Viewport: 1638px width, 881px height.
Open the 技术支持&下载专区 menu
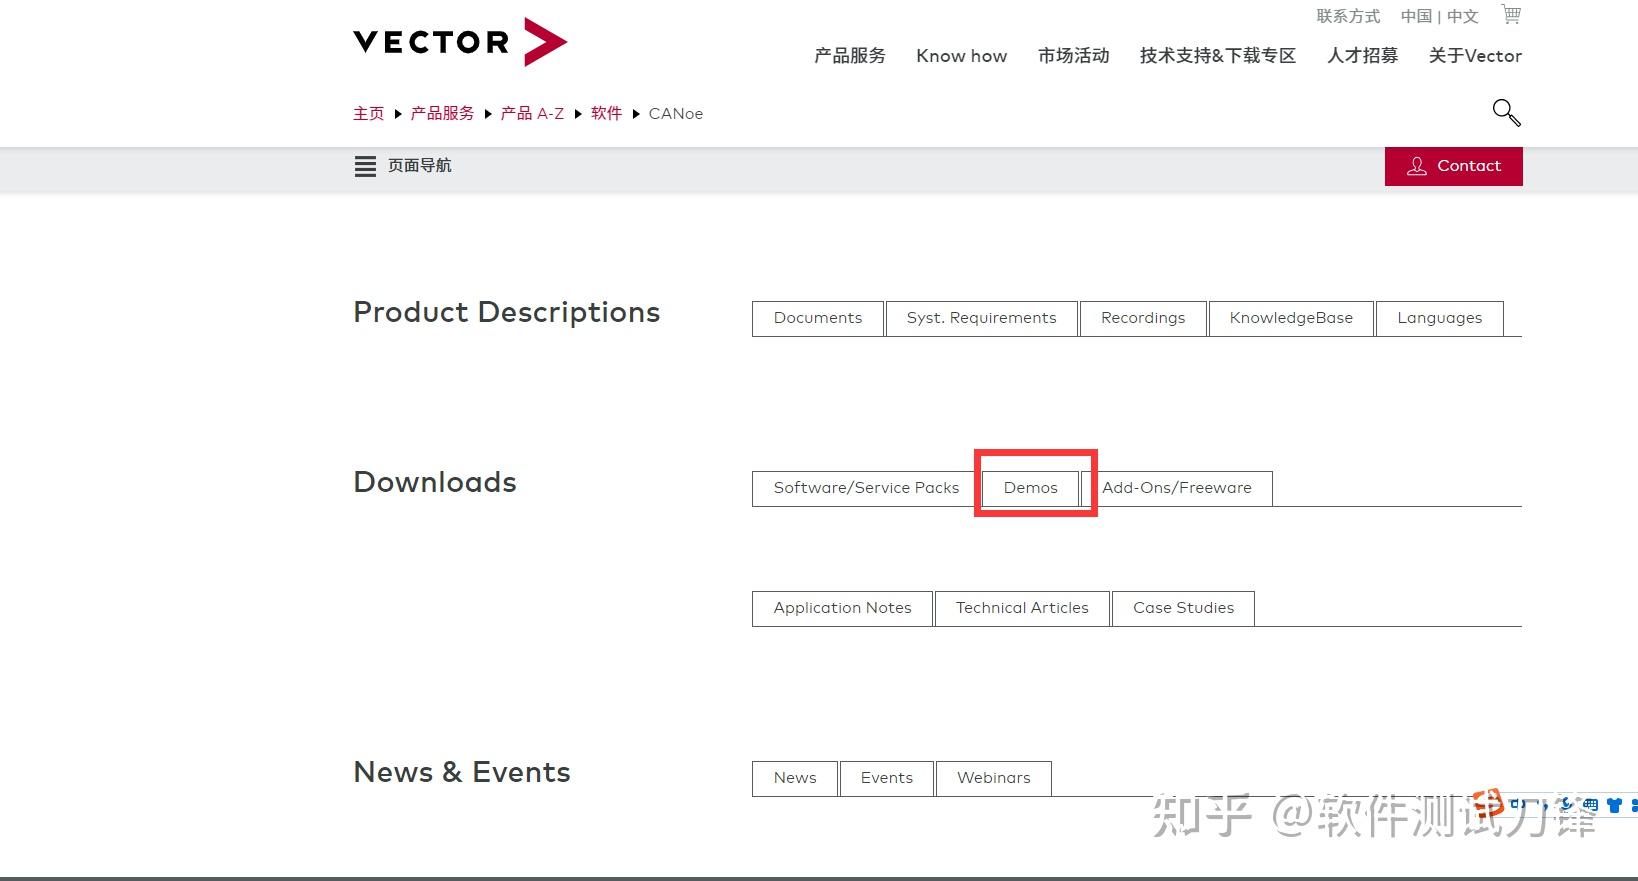tap(1218, 56)
